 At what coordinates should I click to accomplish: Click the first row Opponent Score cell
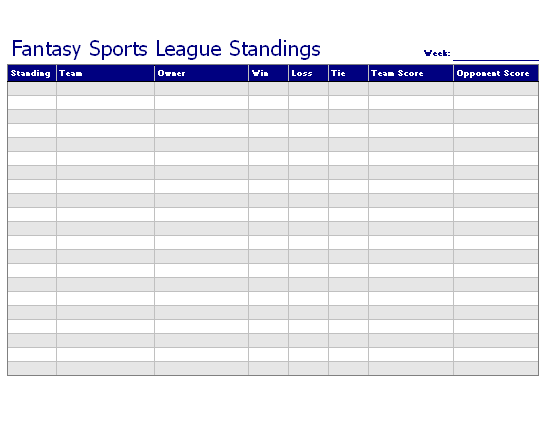coord(496,89)
